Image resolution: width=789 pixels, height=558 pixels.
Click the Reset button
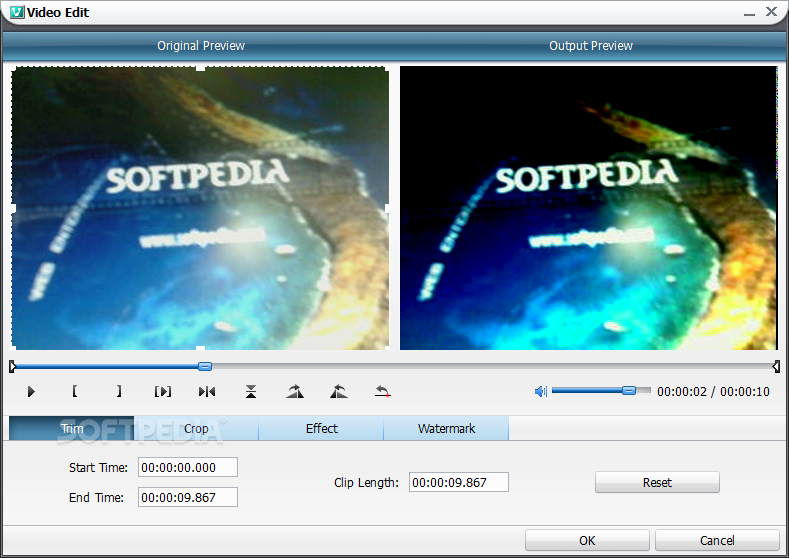point(657,482)
